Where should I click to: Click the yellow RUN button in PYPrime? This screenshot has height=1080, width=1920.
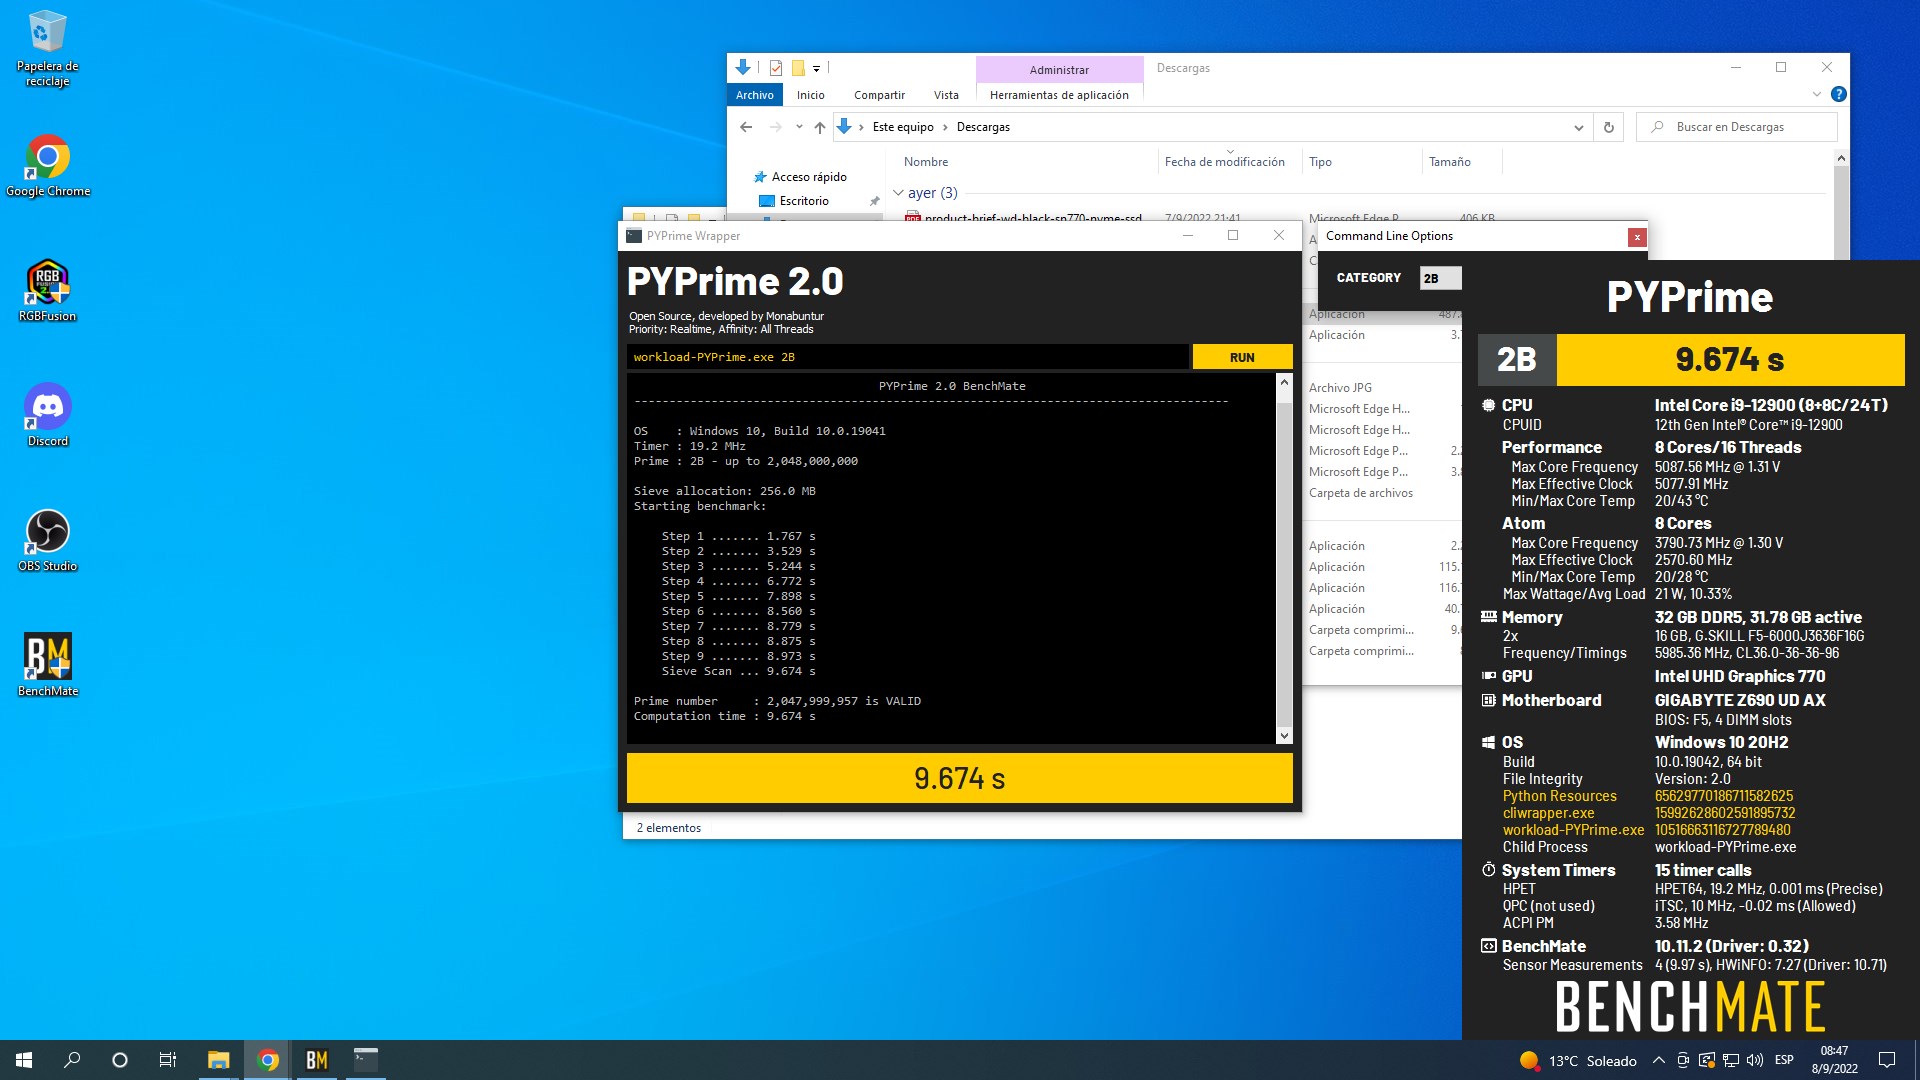1242,357
